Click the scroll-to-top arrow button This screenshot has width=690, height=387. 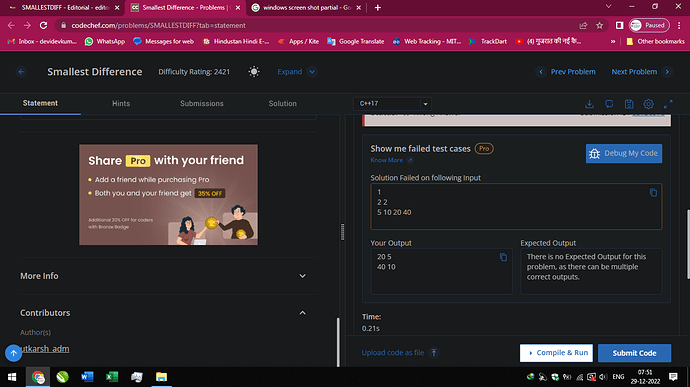point(14,353)
